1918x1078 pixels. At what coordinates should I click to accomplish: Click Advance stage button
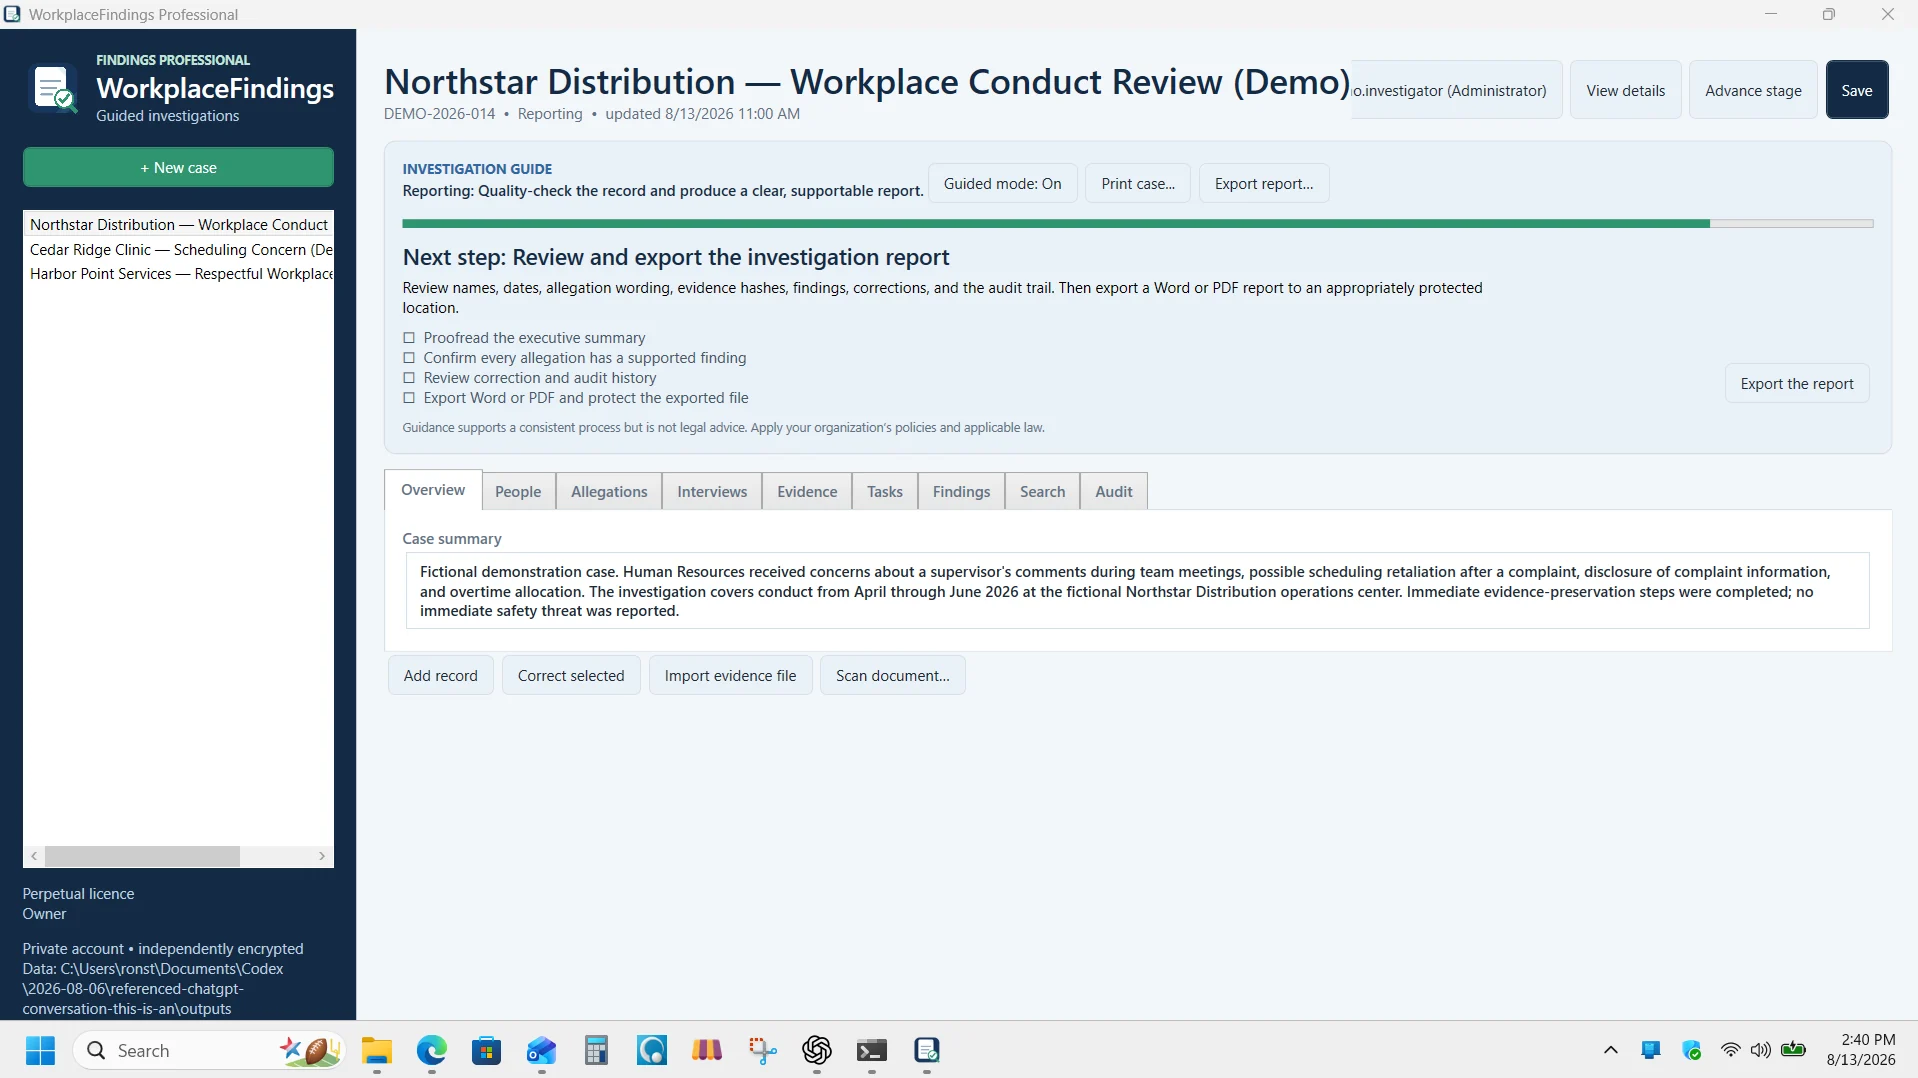pyautogui.click(x=1753, y=90)
